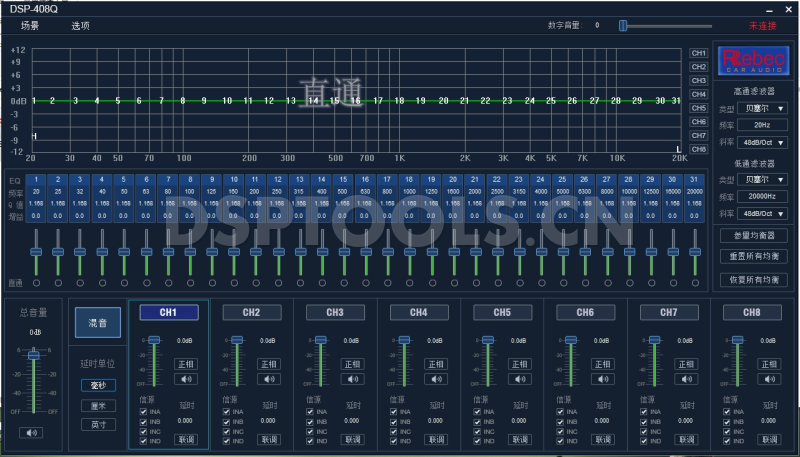
Task: Show CH2 curve in graph legend
Action: pos(698,67)
